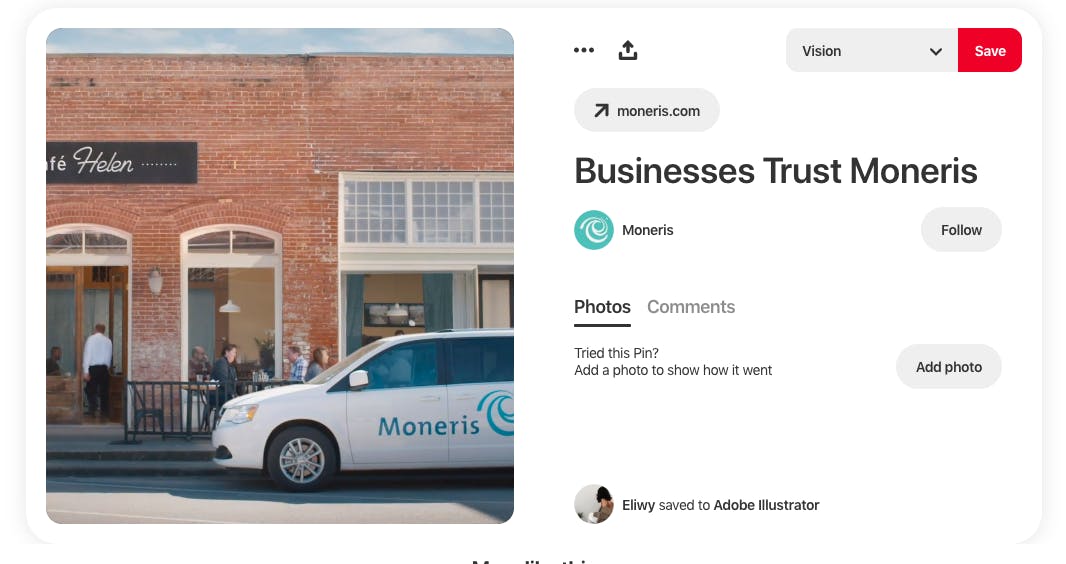The width and height of the screenshot is (1066, 564).
Task: Switch to the Comments tab
Action: pyautogui.click(x=691, y=307)
